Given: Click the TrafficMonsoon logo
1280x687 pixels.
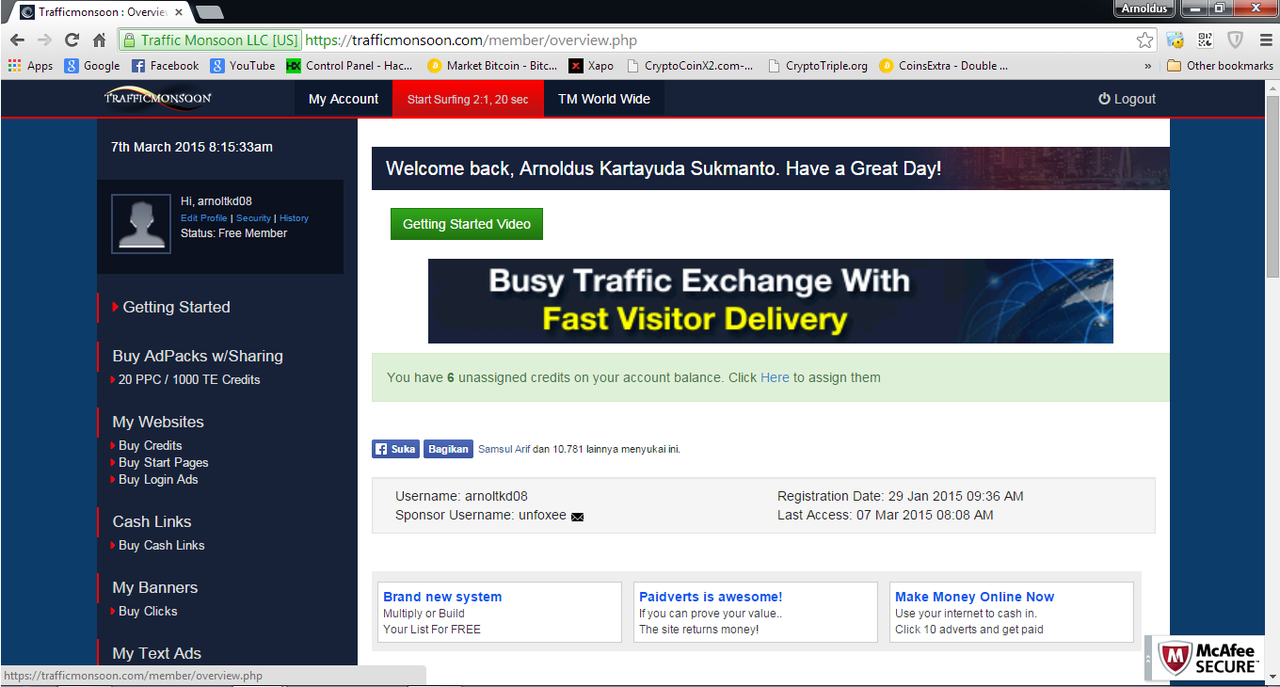Looking at the screenshot, I should (158, 98).
